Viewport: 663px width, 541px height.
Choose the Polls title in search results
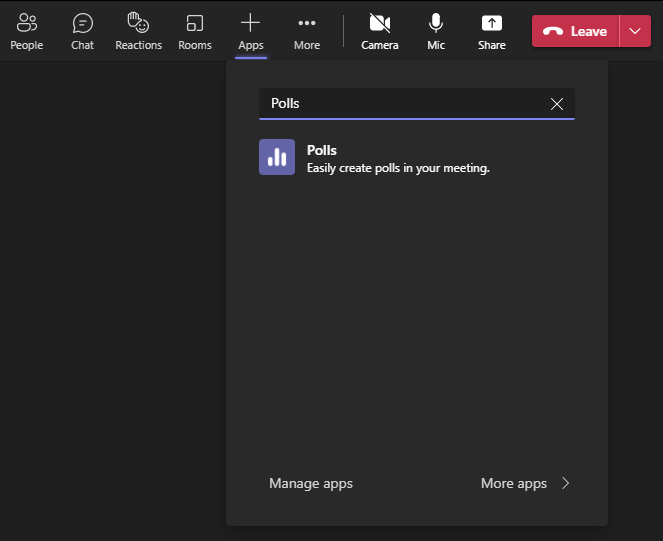[322, 150]
